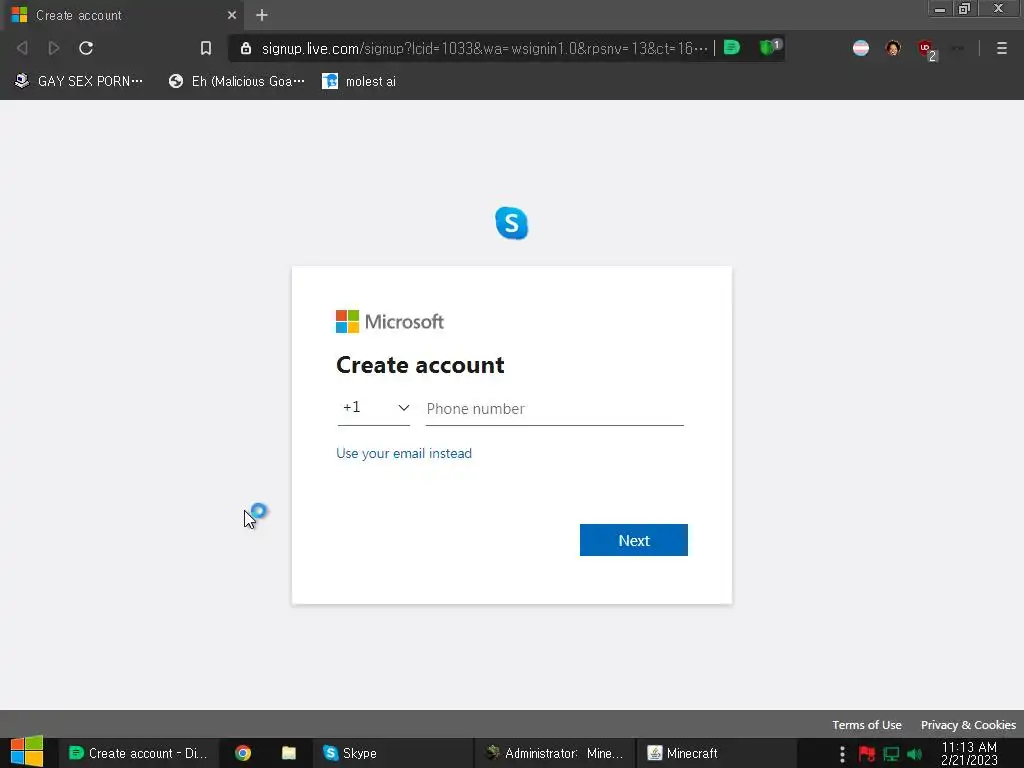Viewport: 1024px width, 768px height.
Task: Click the volume speaker tray icon
Action: coord(914,754)
